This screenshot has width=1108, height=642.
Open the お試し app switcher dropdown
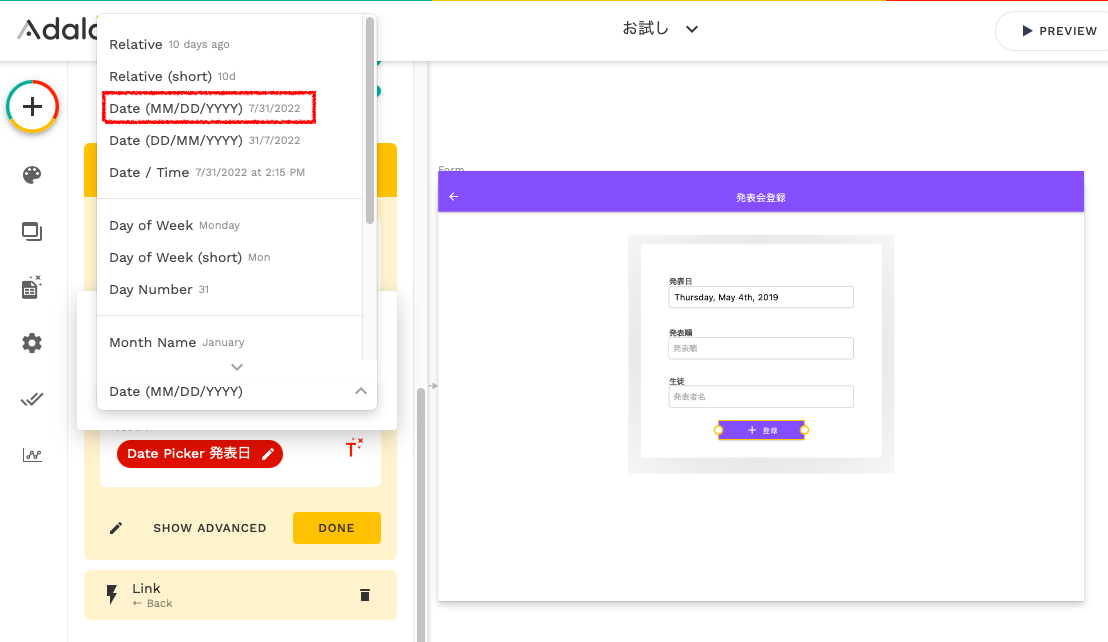point(660,29)
